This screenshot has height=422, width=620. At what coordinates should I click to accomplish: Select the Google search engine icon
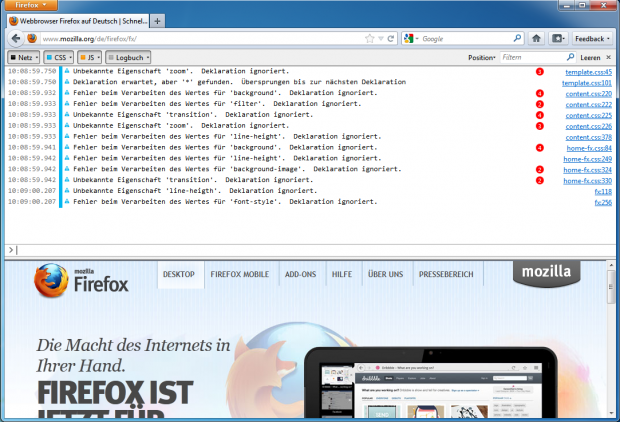tap(409, 38)
